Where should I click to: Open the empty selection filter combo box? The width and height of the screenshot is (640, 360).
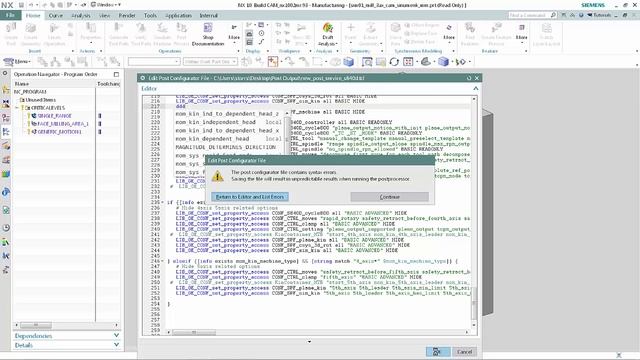154,62
